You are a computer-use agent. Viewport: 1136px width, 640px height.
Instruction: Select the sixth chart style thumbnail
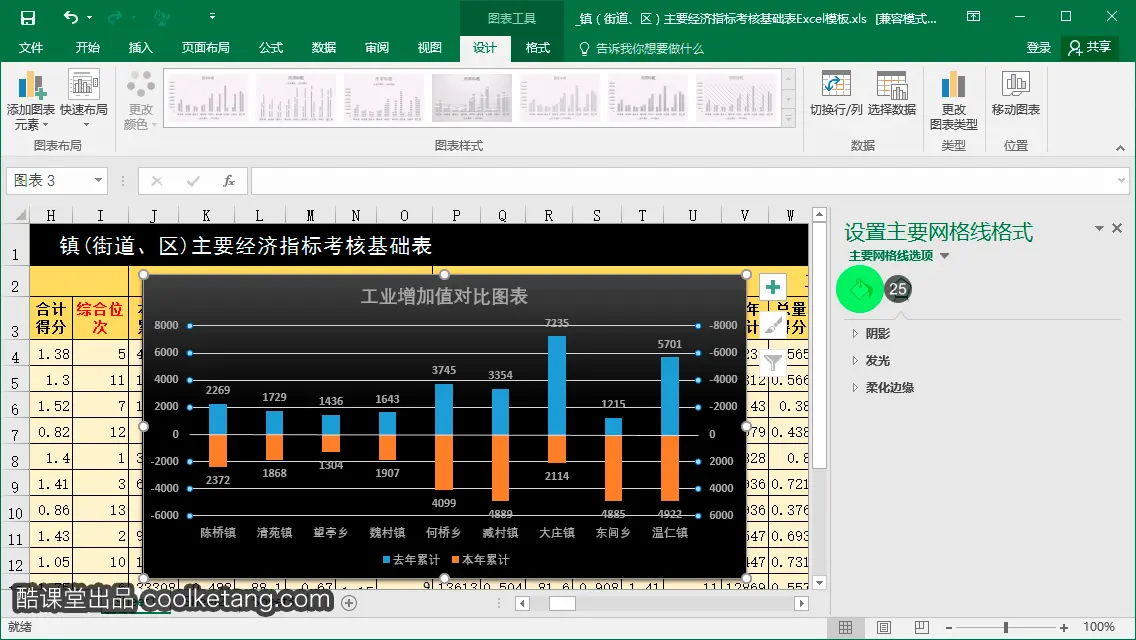[648, 98]
